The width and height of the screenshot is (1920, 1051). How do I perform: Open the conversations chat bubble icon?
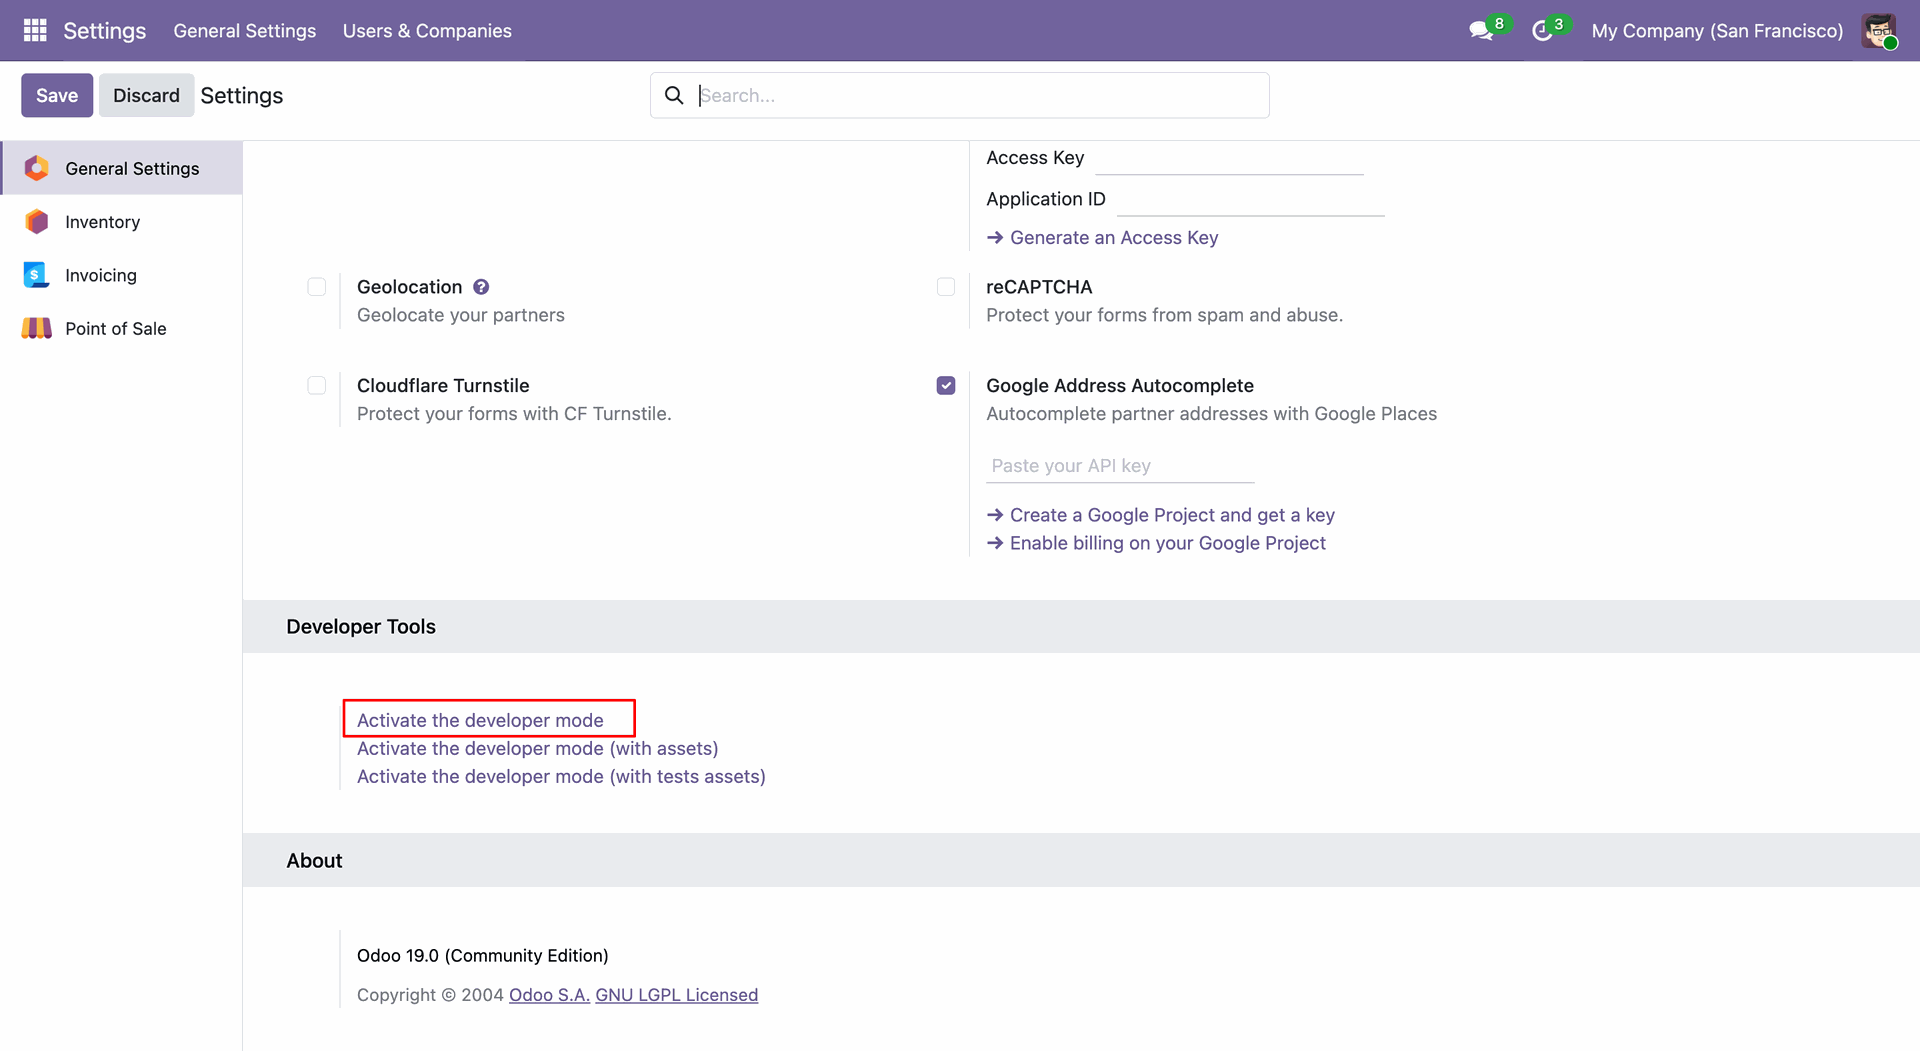(1480, 31)
